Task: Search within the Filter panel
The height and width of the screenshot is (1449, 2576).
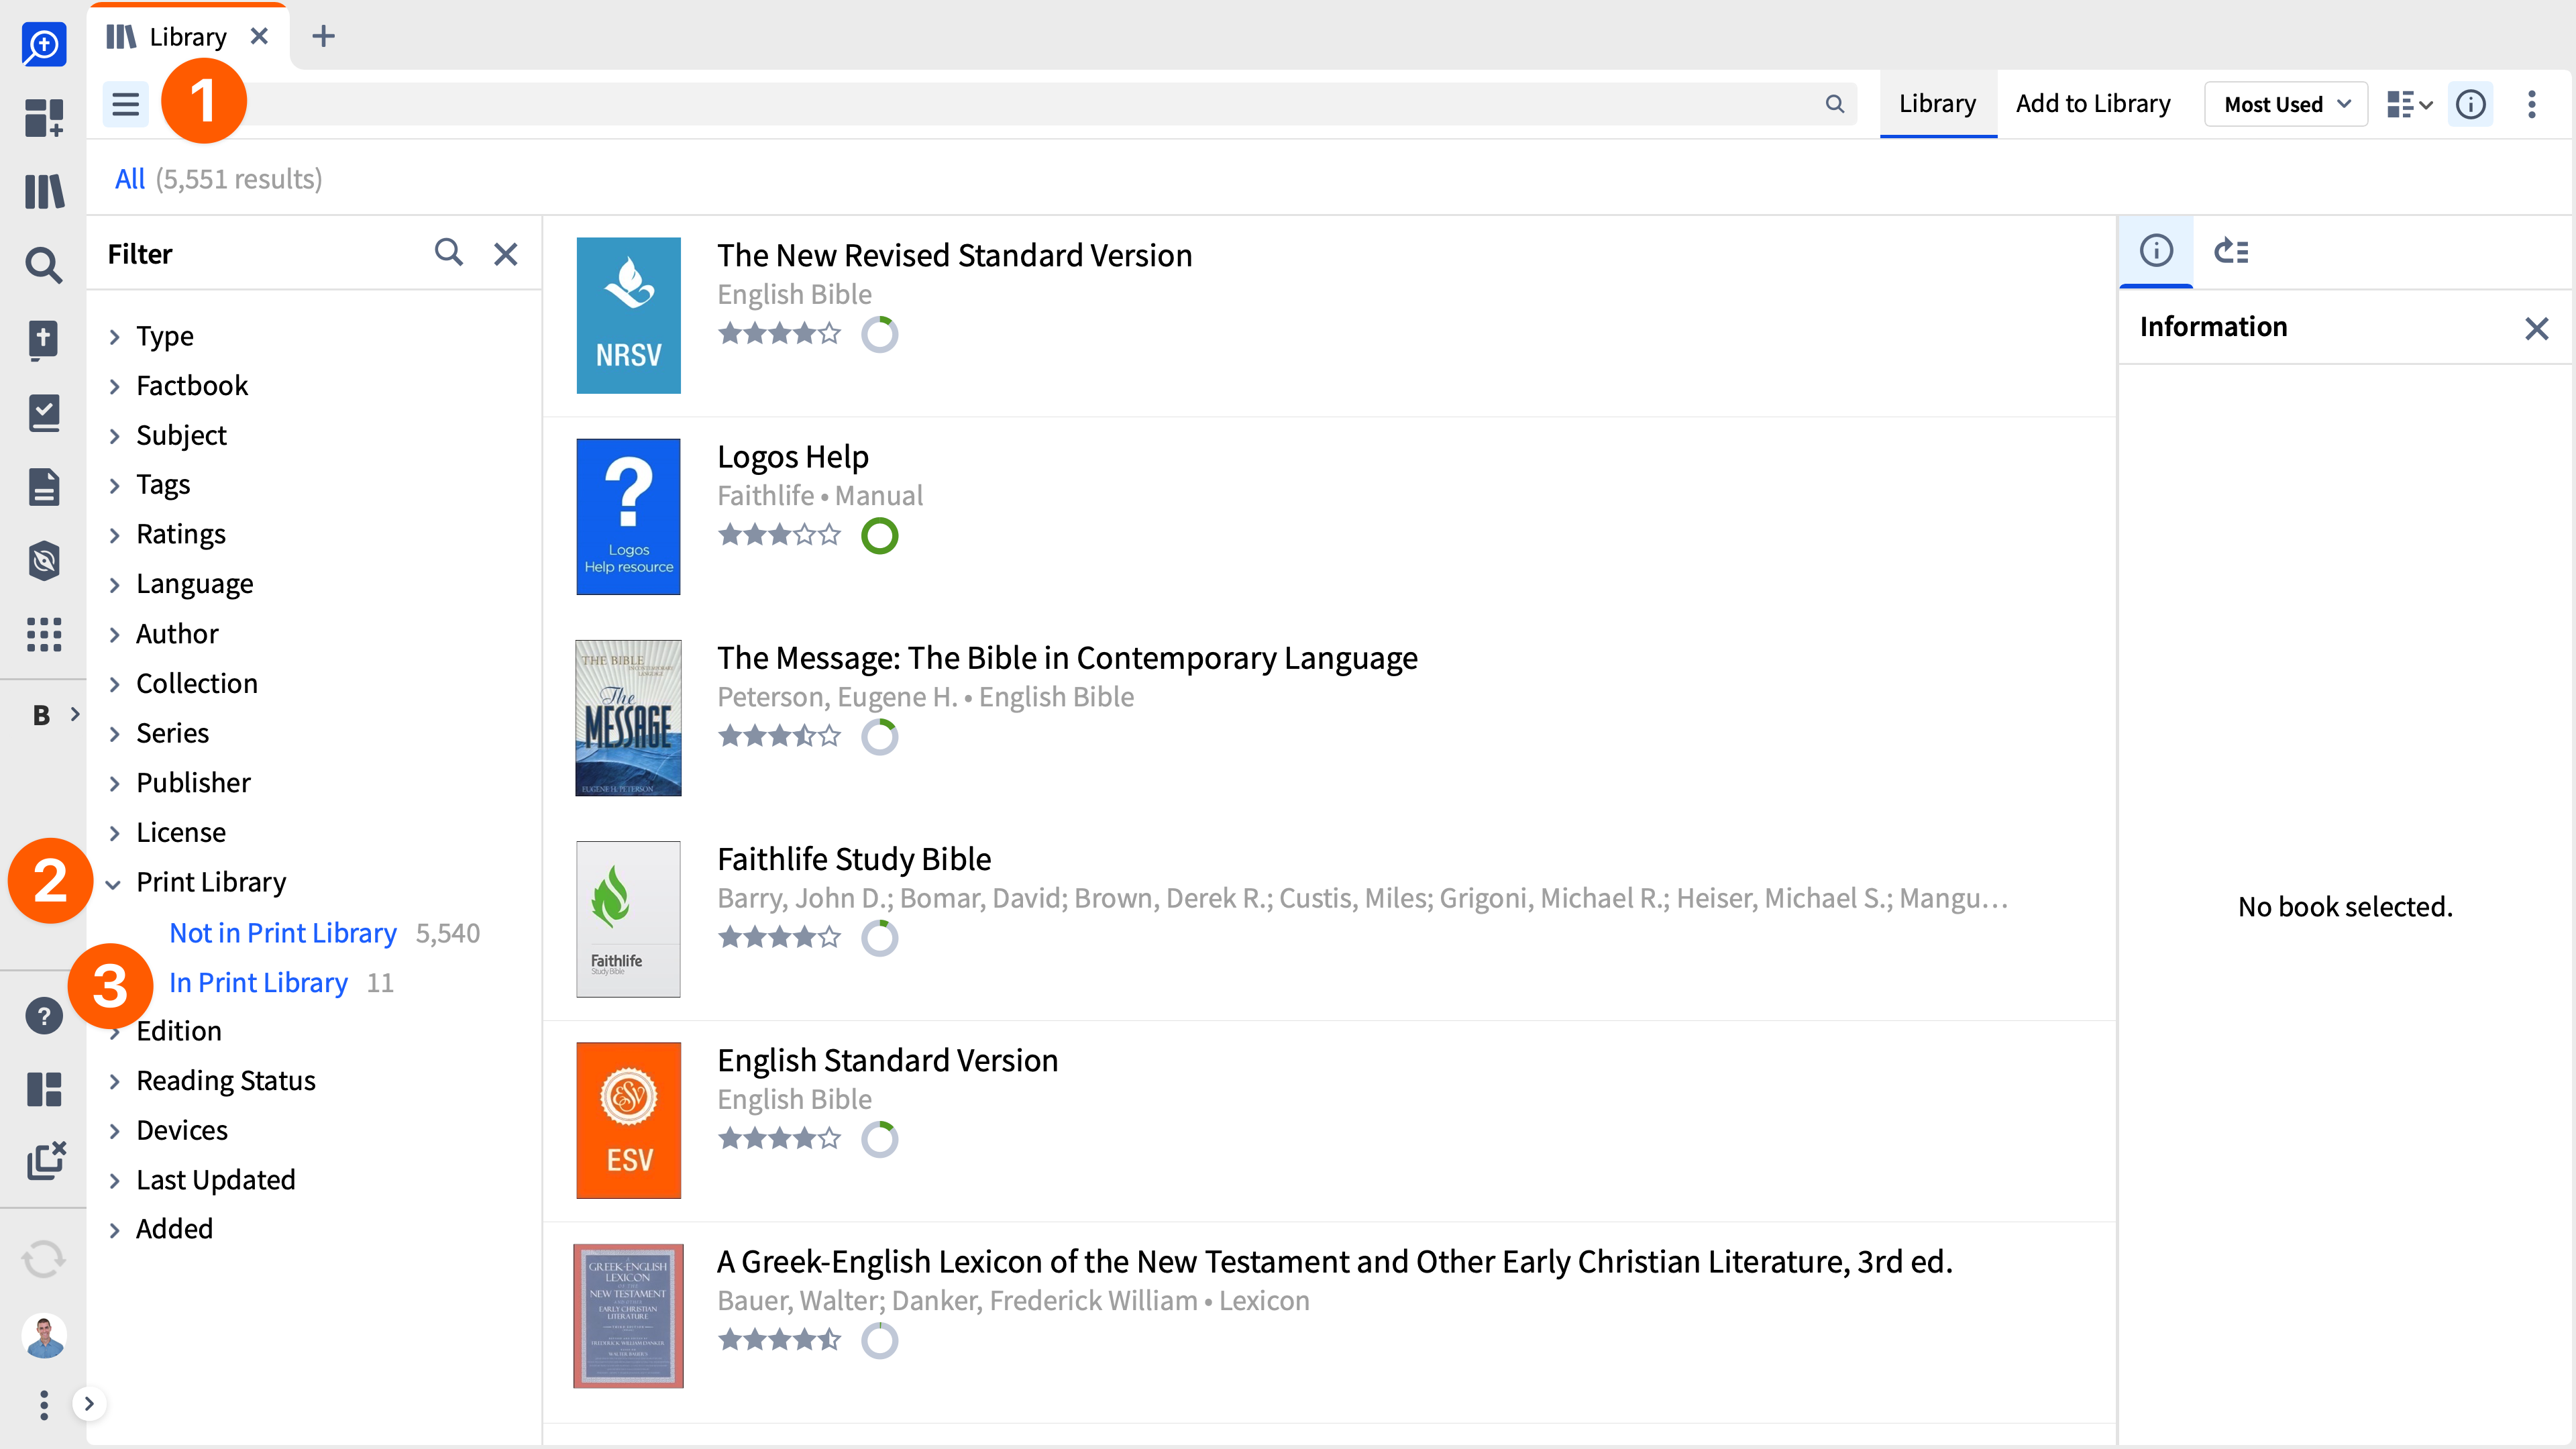Action: click(x=449, y=253)
